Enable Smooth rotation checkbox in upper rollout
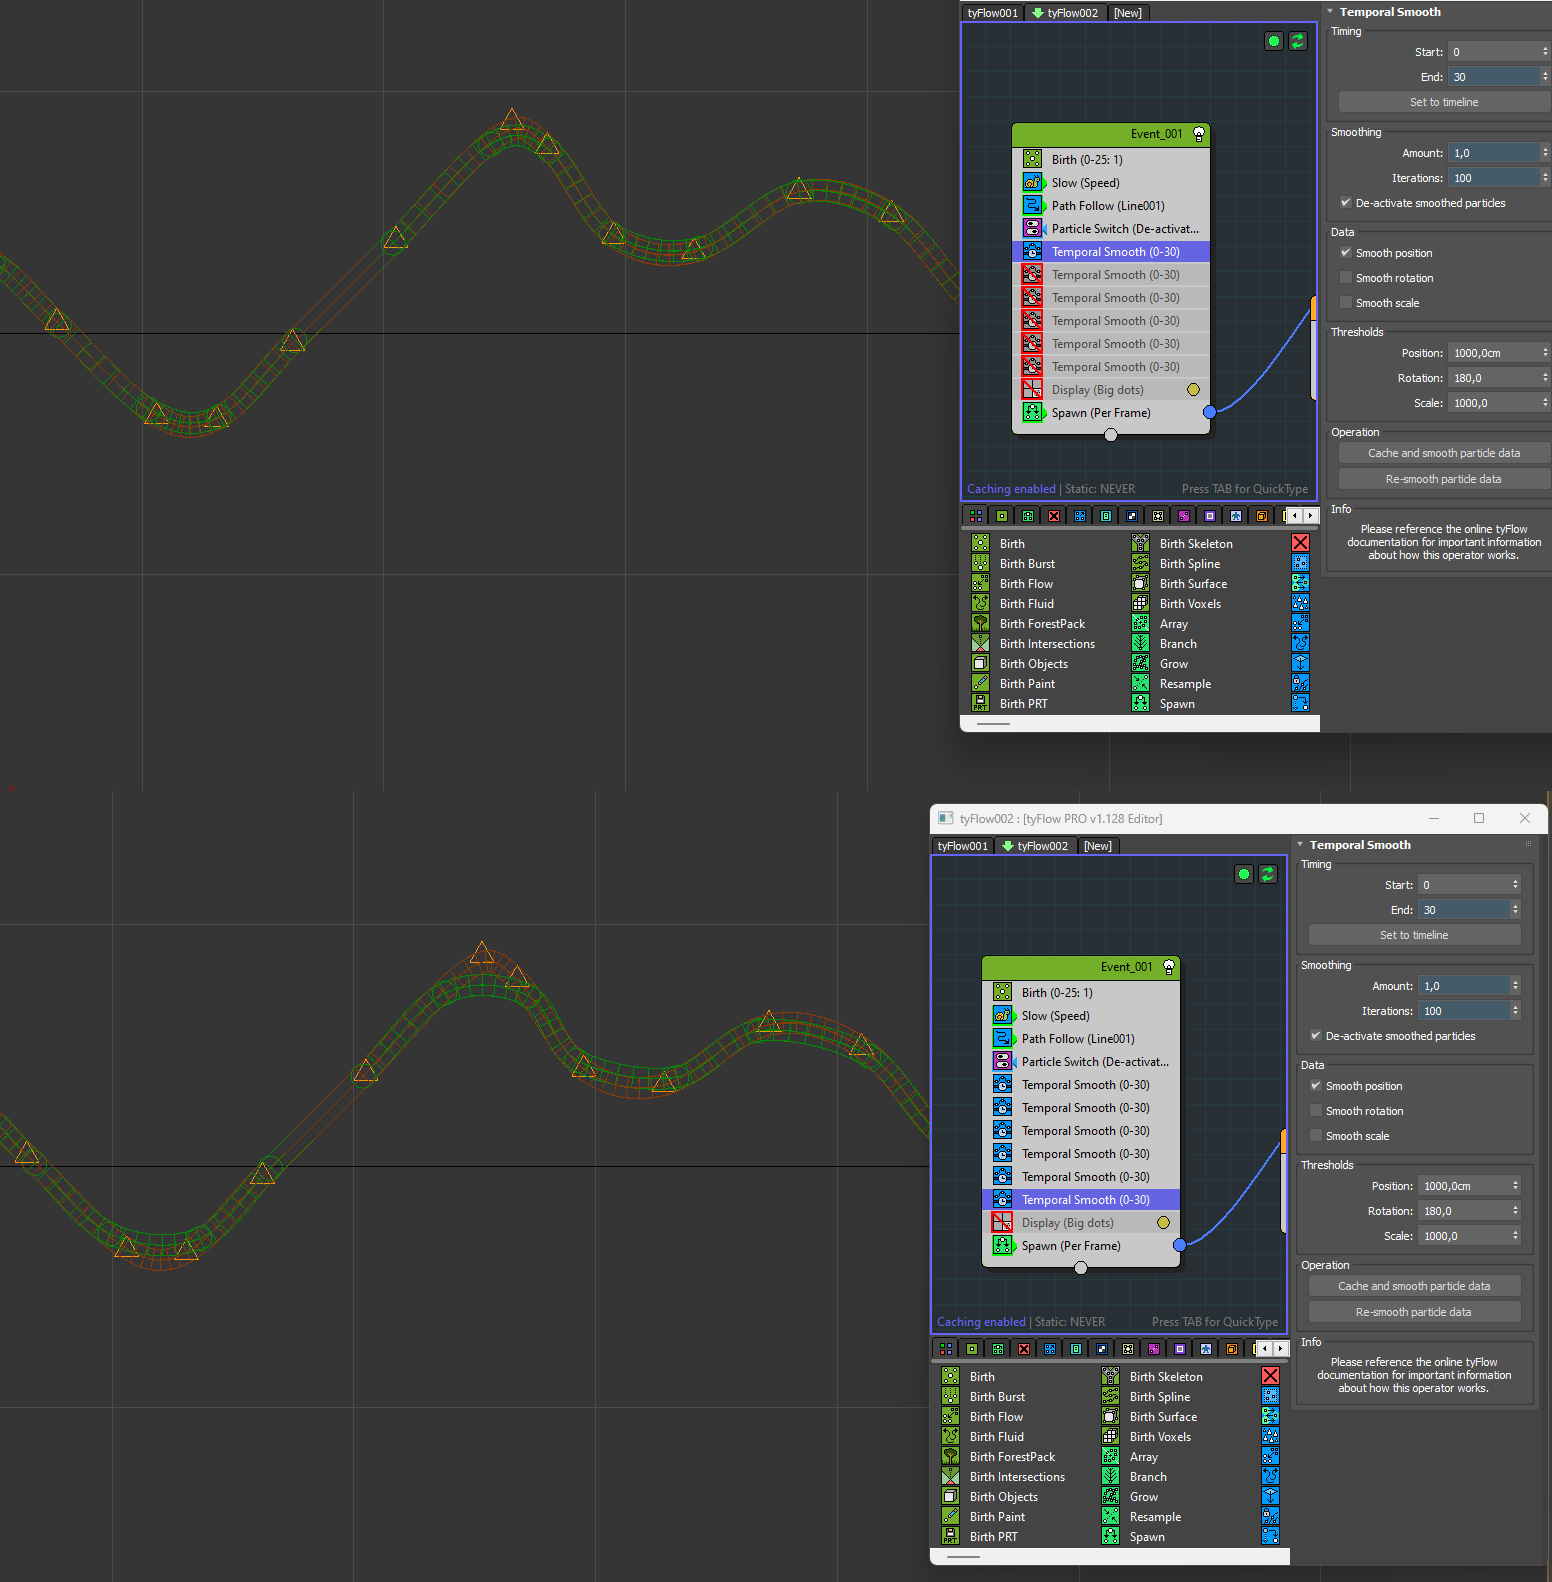This screenshot has width=1552, height=1582. (x=1346, y=278)
